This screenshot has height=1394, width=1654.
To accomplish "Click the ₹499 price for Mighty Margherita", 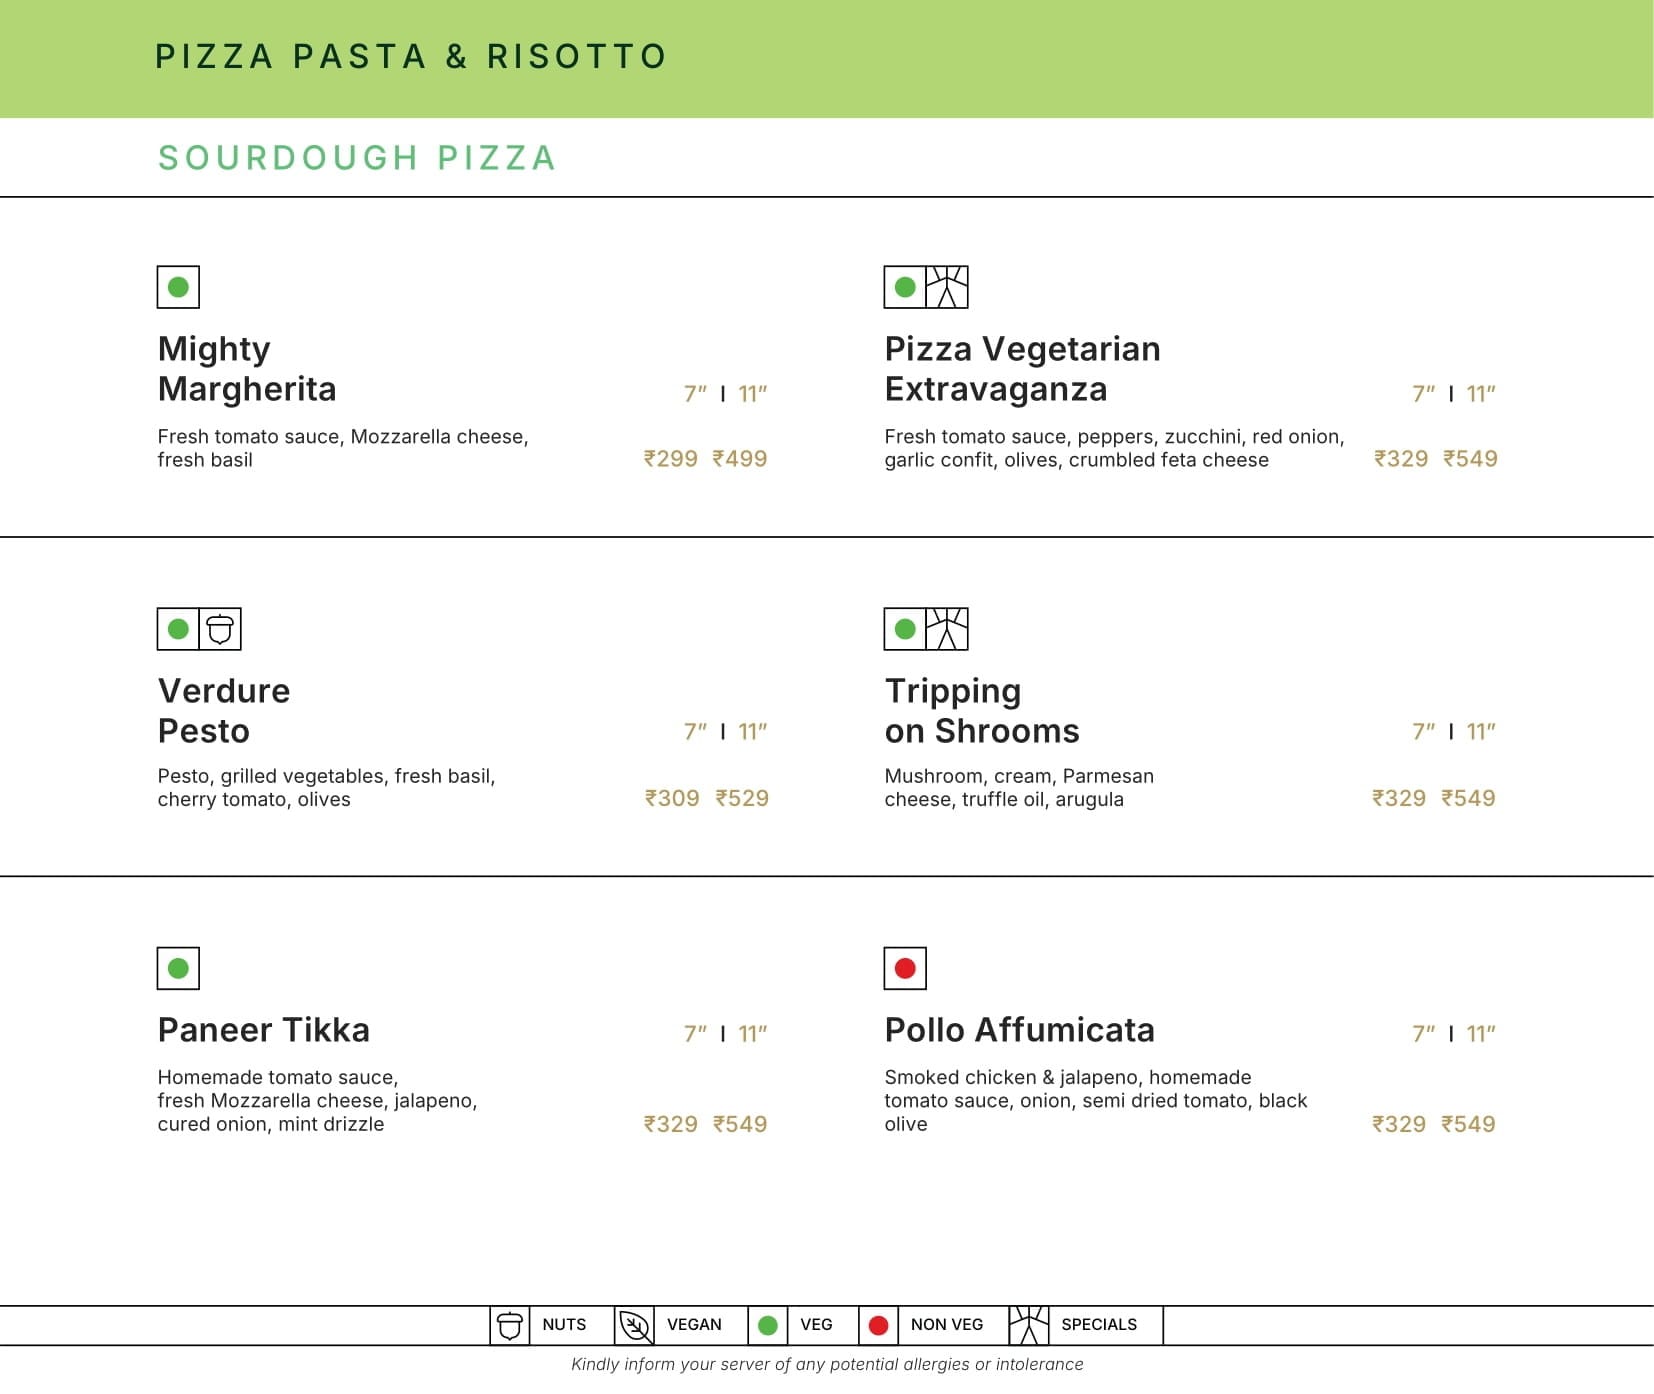I will [x=740, y=459].
